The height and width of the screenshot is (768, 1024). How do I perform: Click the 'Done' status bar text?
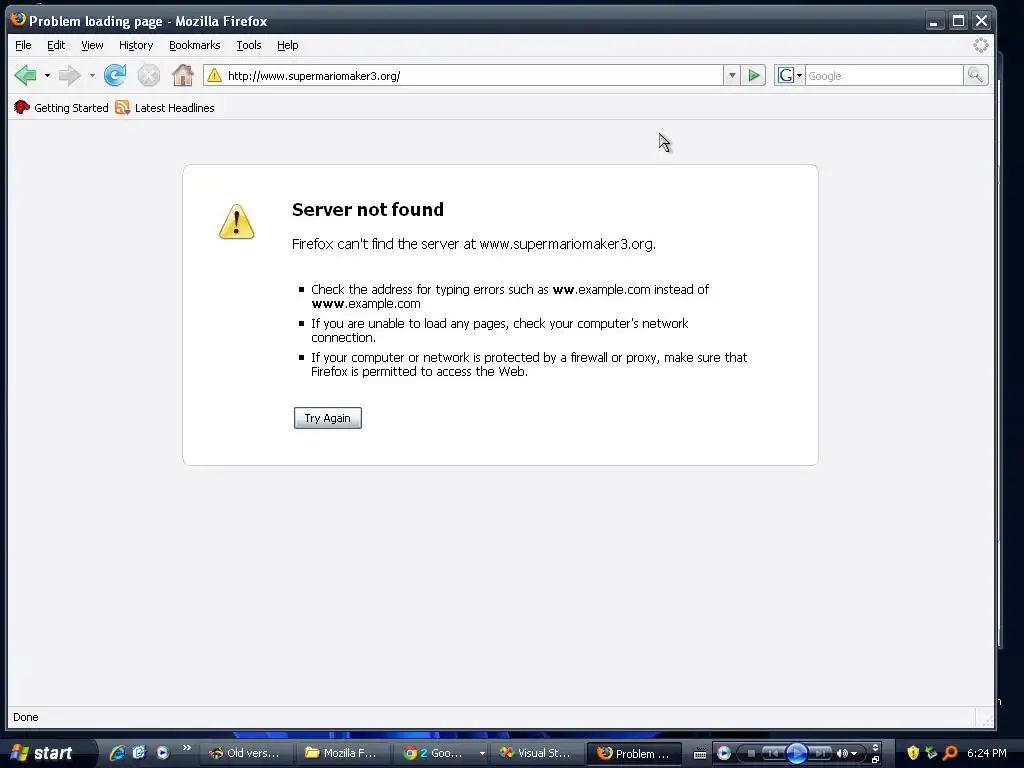(25, 717)
